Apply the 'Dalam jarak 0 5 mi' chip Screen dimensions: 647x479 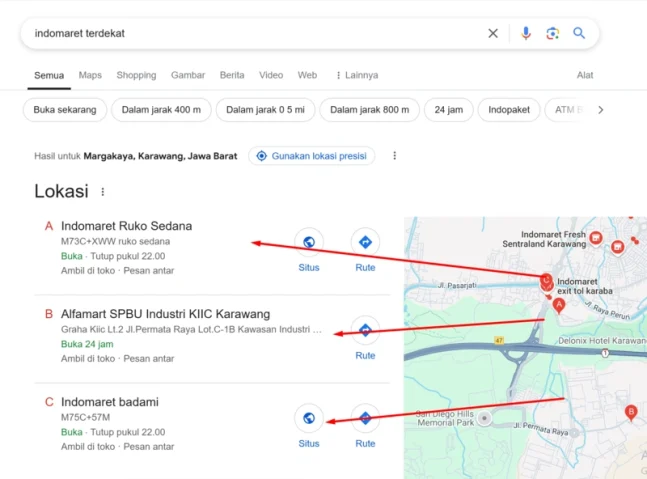[265, 110]
